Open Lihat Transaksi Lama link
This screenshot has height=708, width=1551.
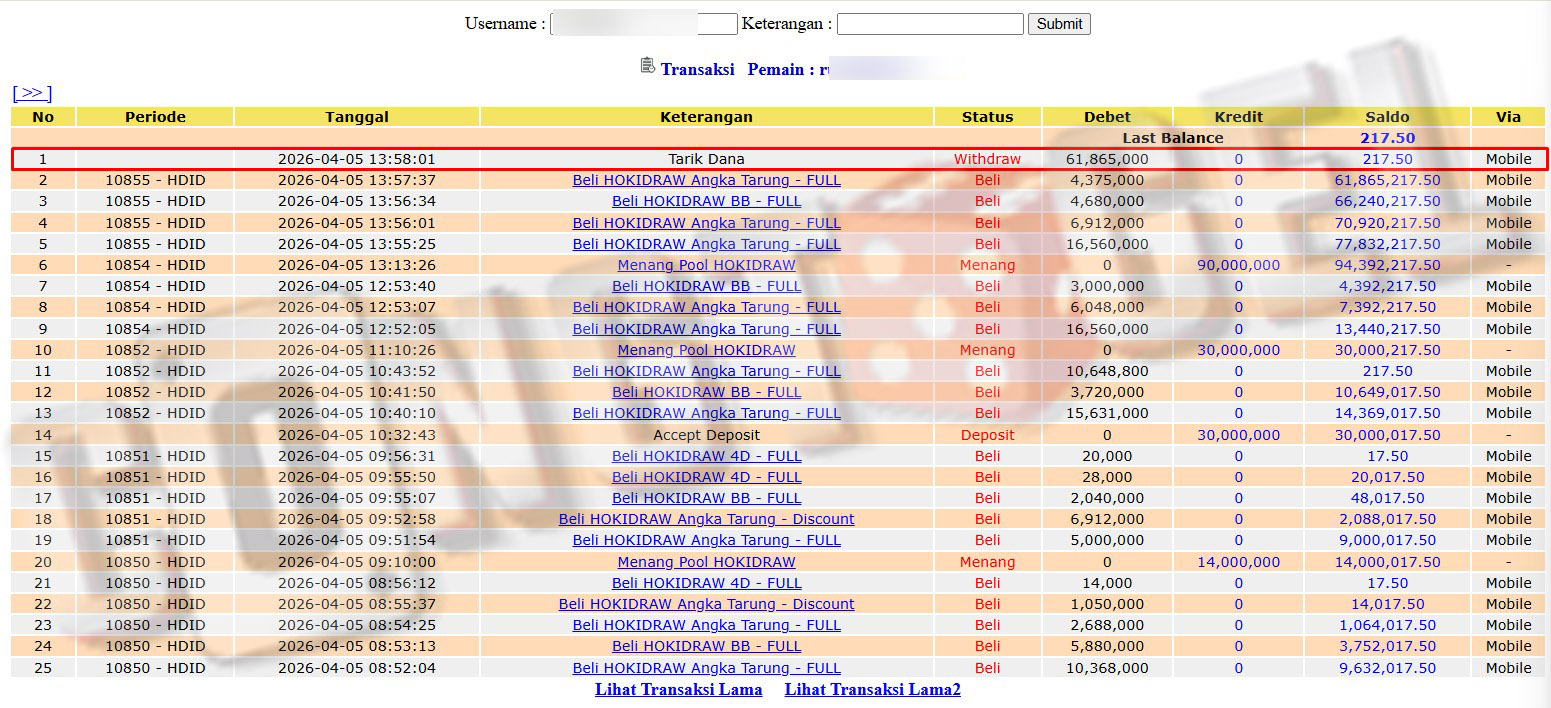678,689
